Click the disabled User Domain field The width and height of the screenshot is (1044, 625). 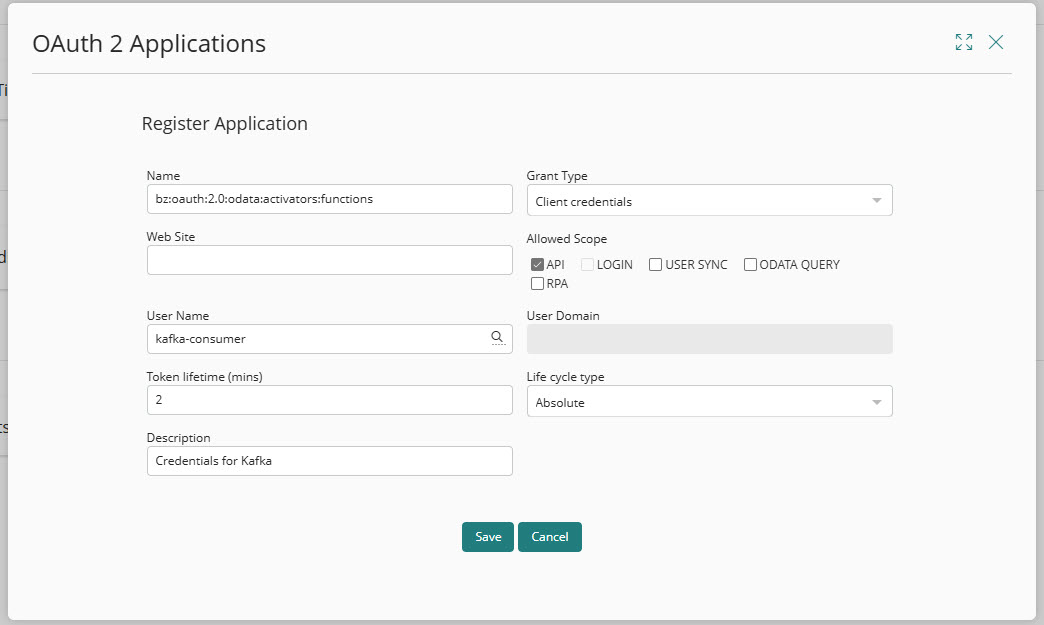(x=709, y=339)
